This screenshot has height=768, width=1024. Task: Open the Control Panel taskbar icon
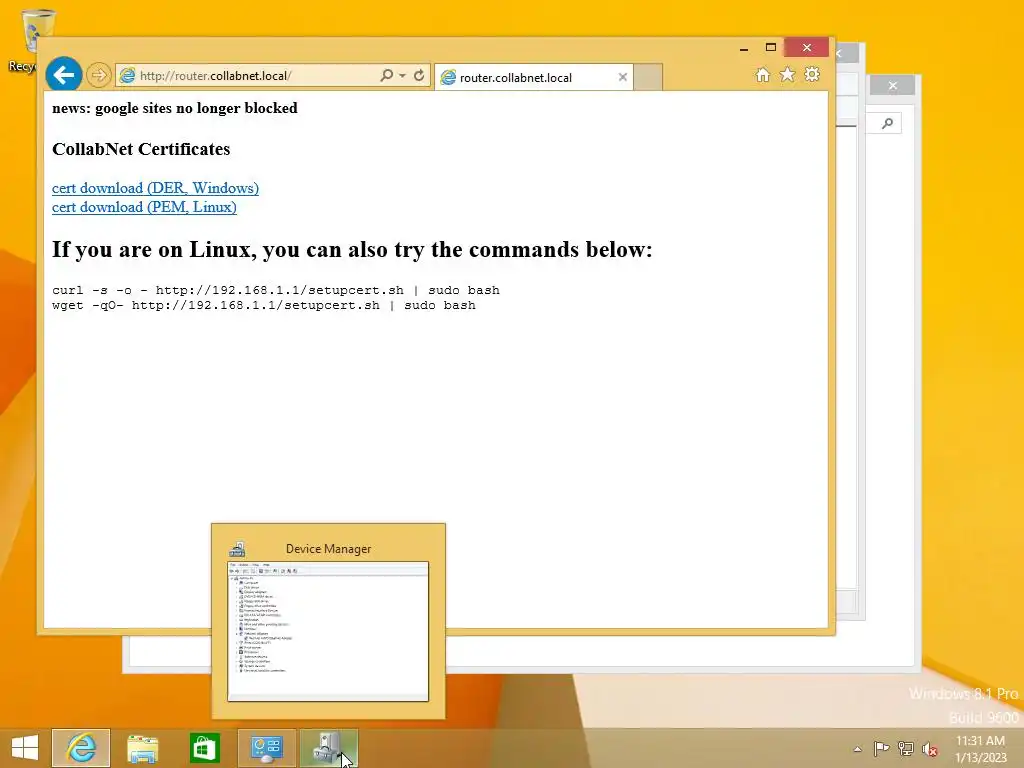point(266,748)
